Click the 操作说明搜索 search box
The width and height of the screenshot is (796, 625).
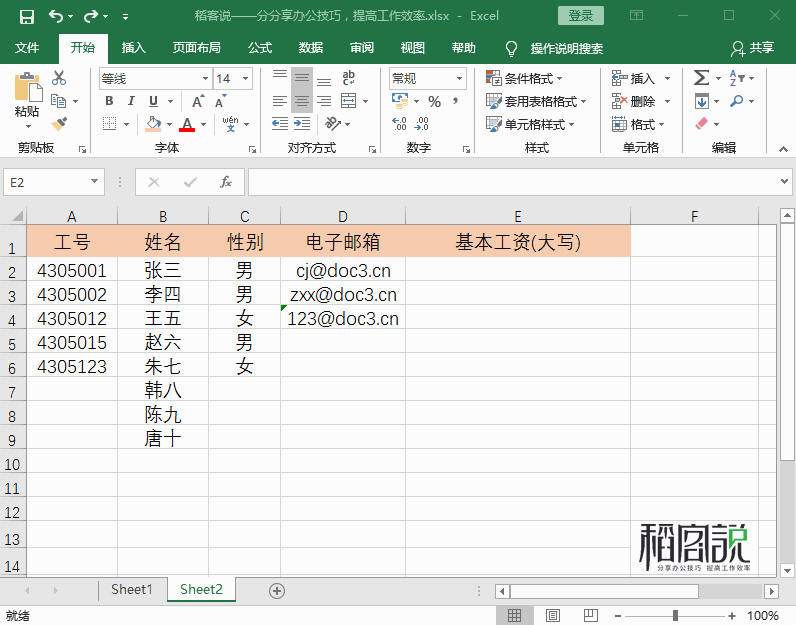(567, 49)
